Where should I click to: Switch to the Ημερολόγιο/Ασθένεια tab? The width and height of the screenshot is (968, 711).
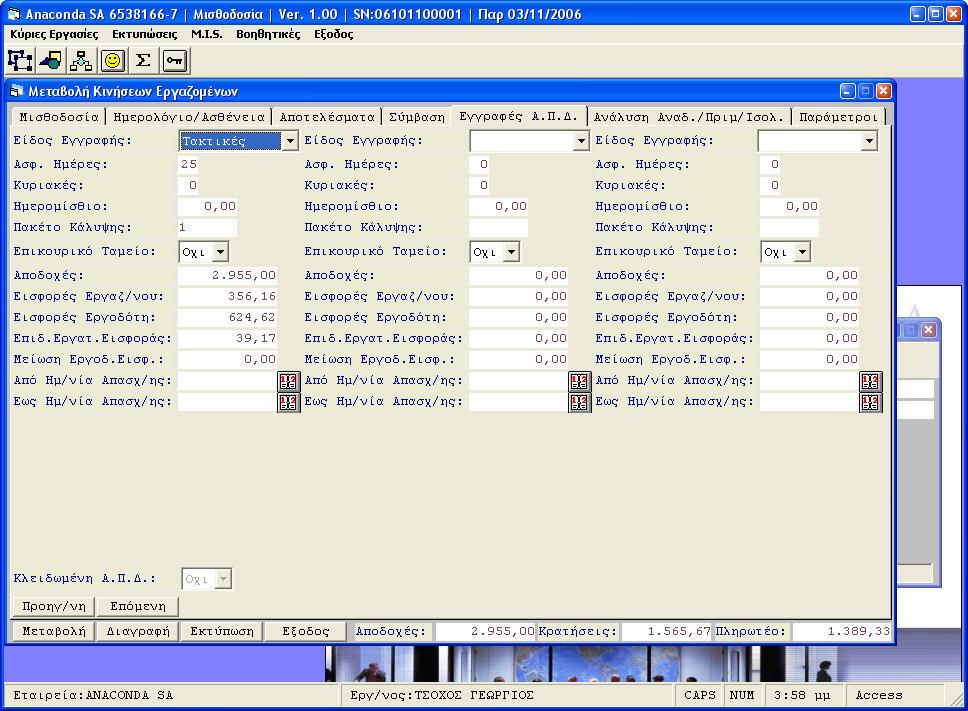coord(189,117)
